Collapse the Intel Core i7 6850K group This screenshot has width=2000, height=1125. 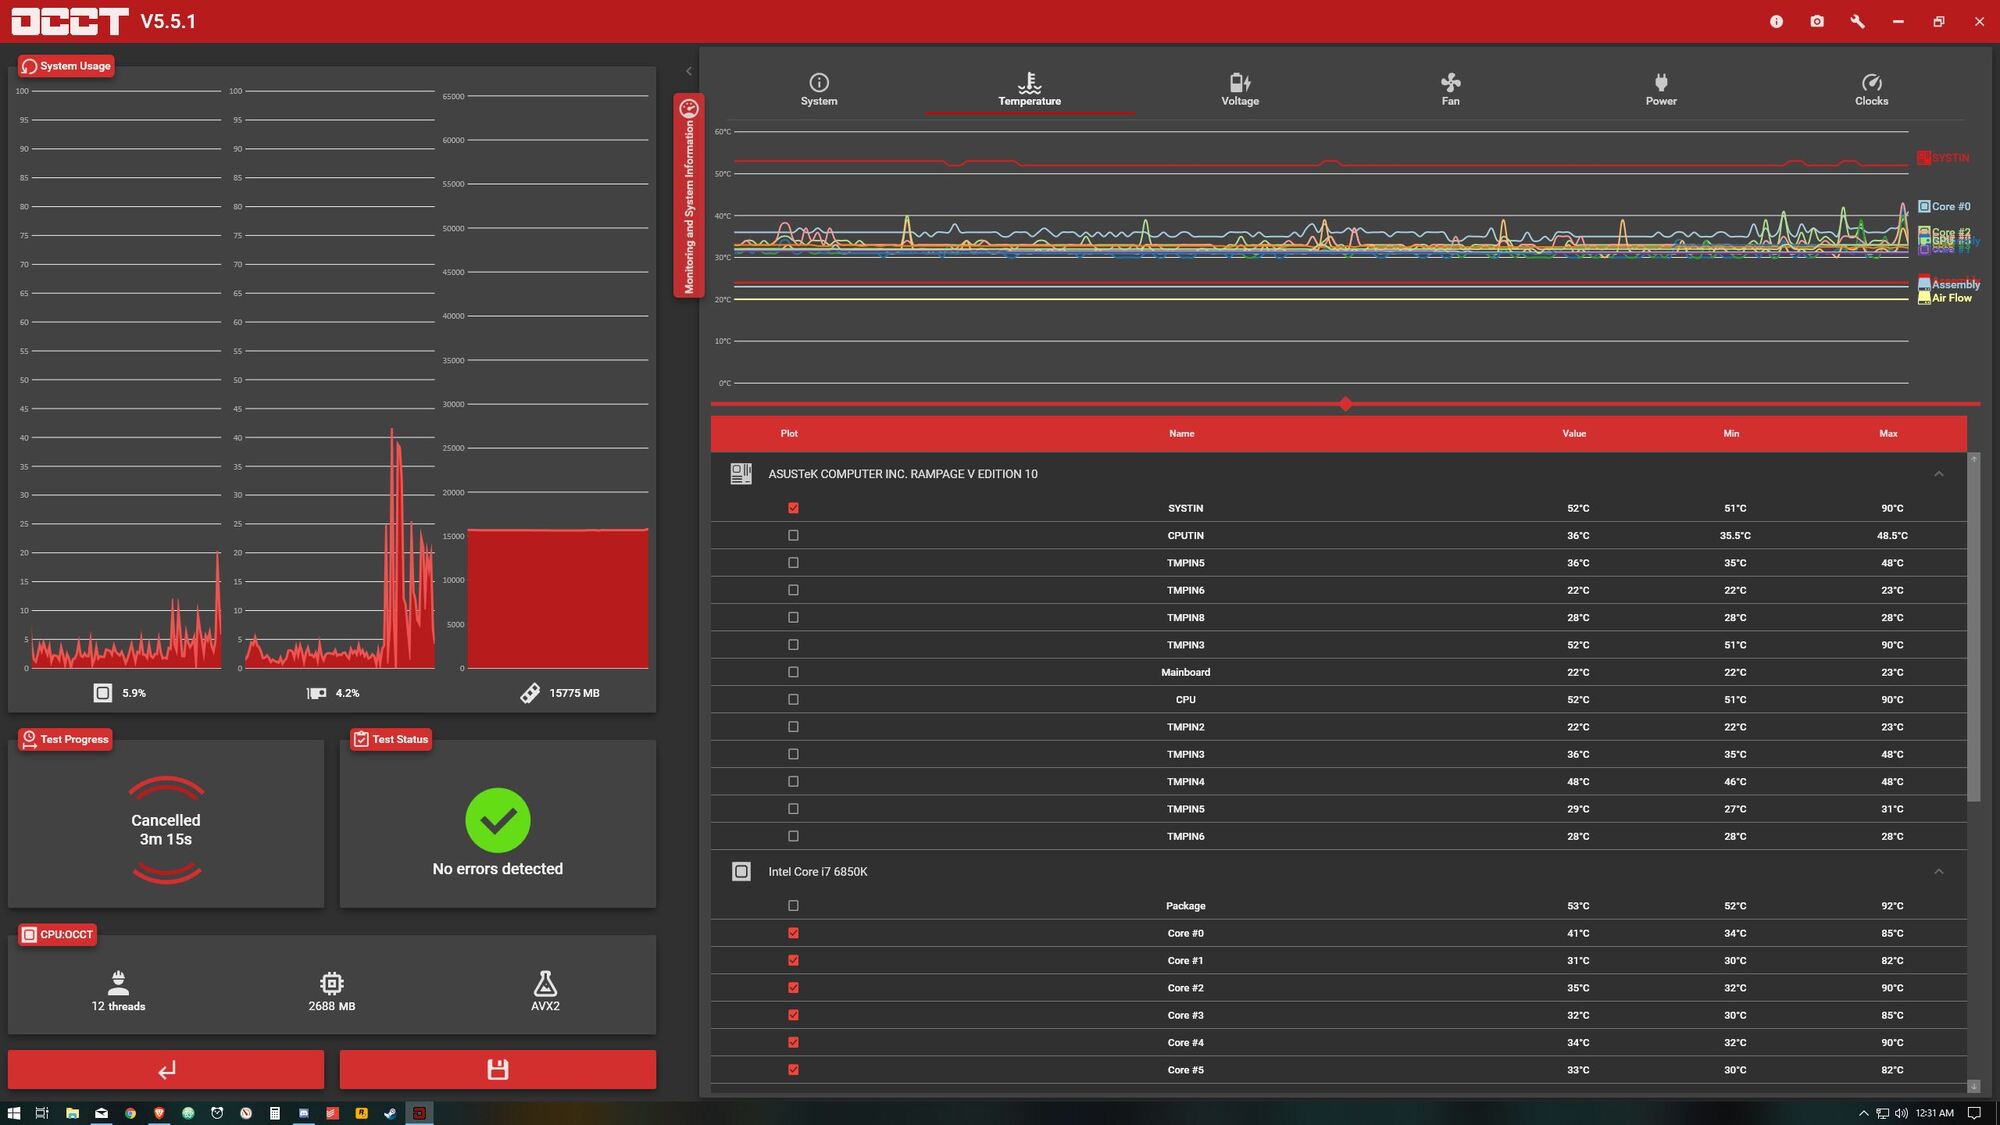point(1938,872)
